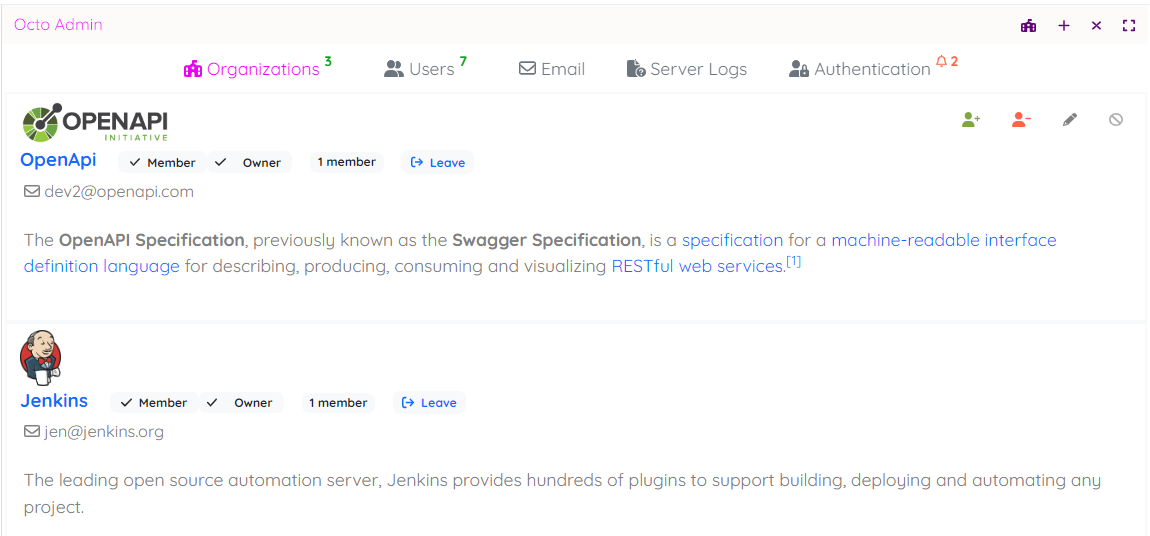
Task: Toggle the Owner chip for OpenApi
Action: coord(249,163)
